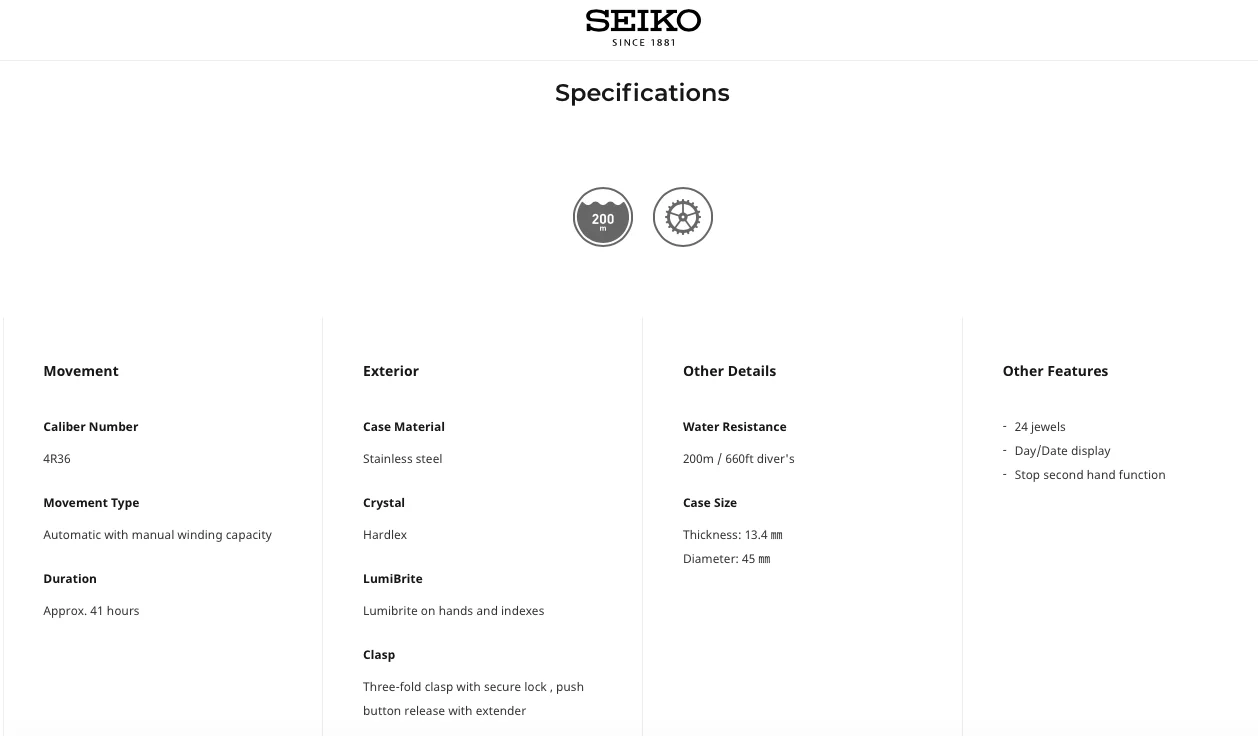Select the Other Details column heading
The width and height of the screenshot is (1258, 736).
(729, 371)
